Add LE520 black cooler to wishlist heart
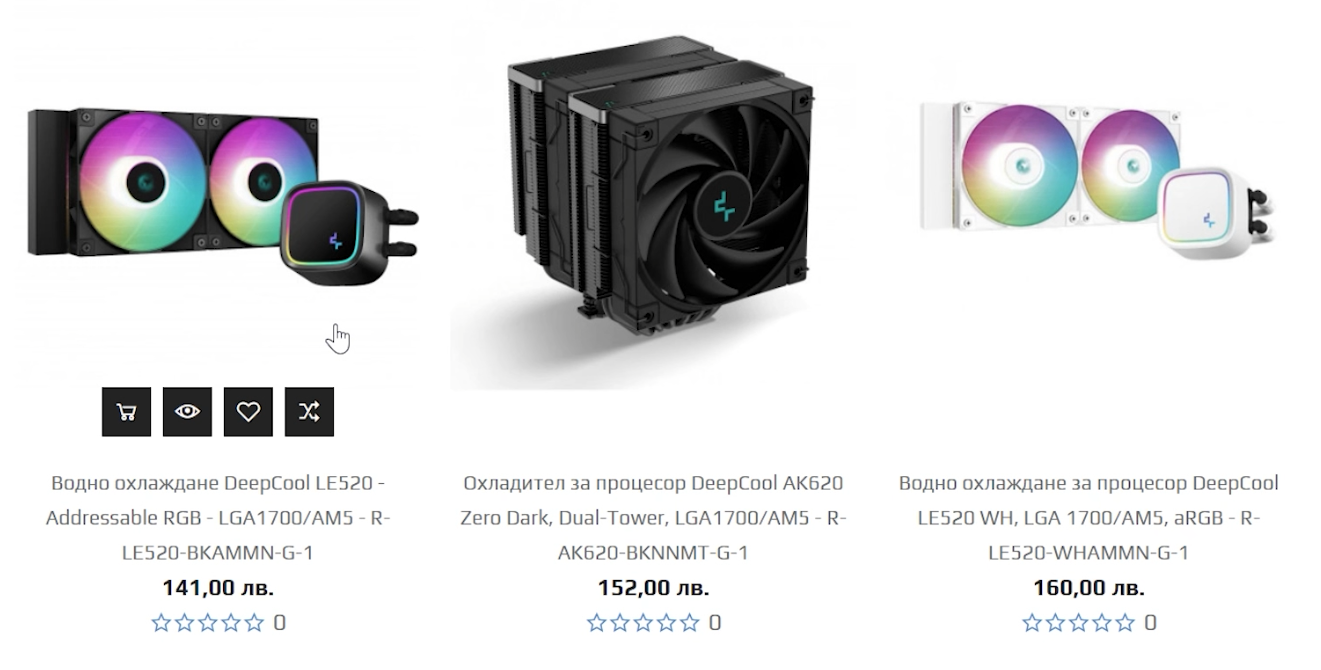This screenshot has height=670, width=1321. click(x=248, y=411)
